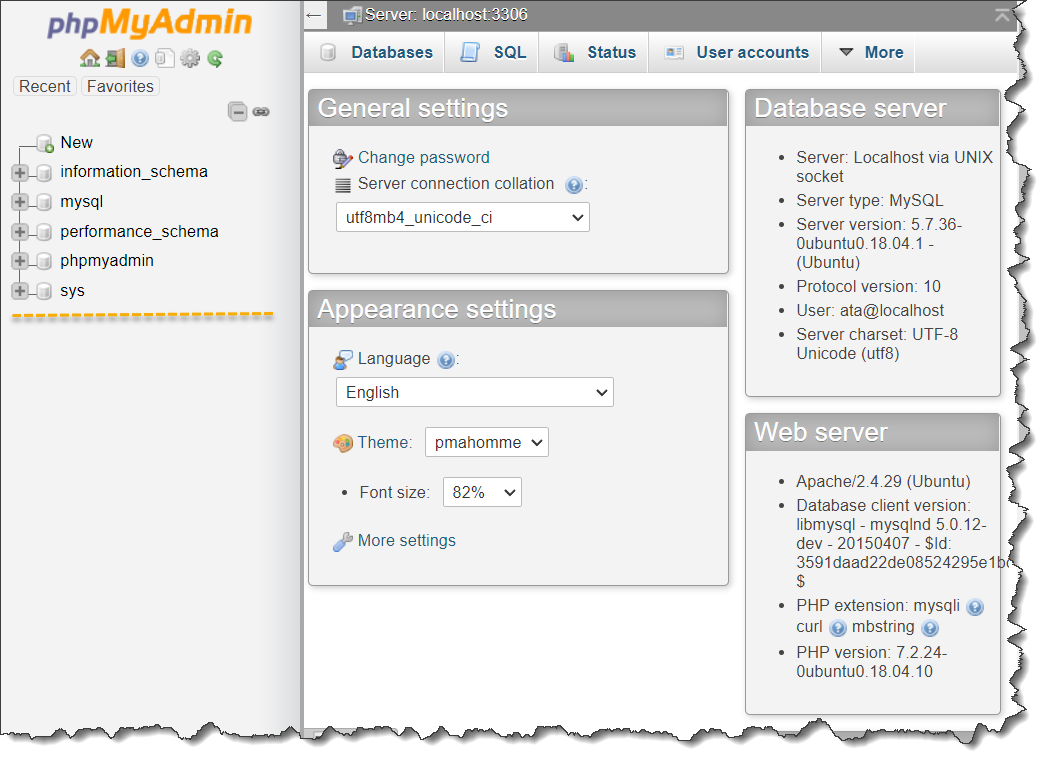Go to the phpMyAdmin Home icon

pyautogui.click(x=89, y=58)
